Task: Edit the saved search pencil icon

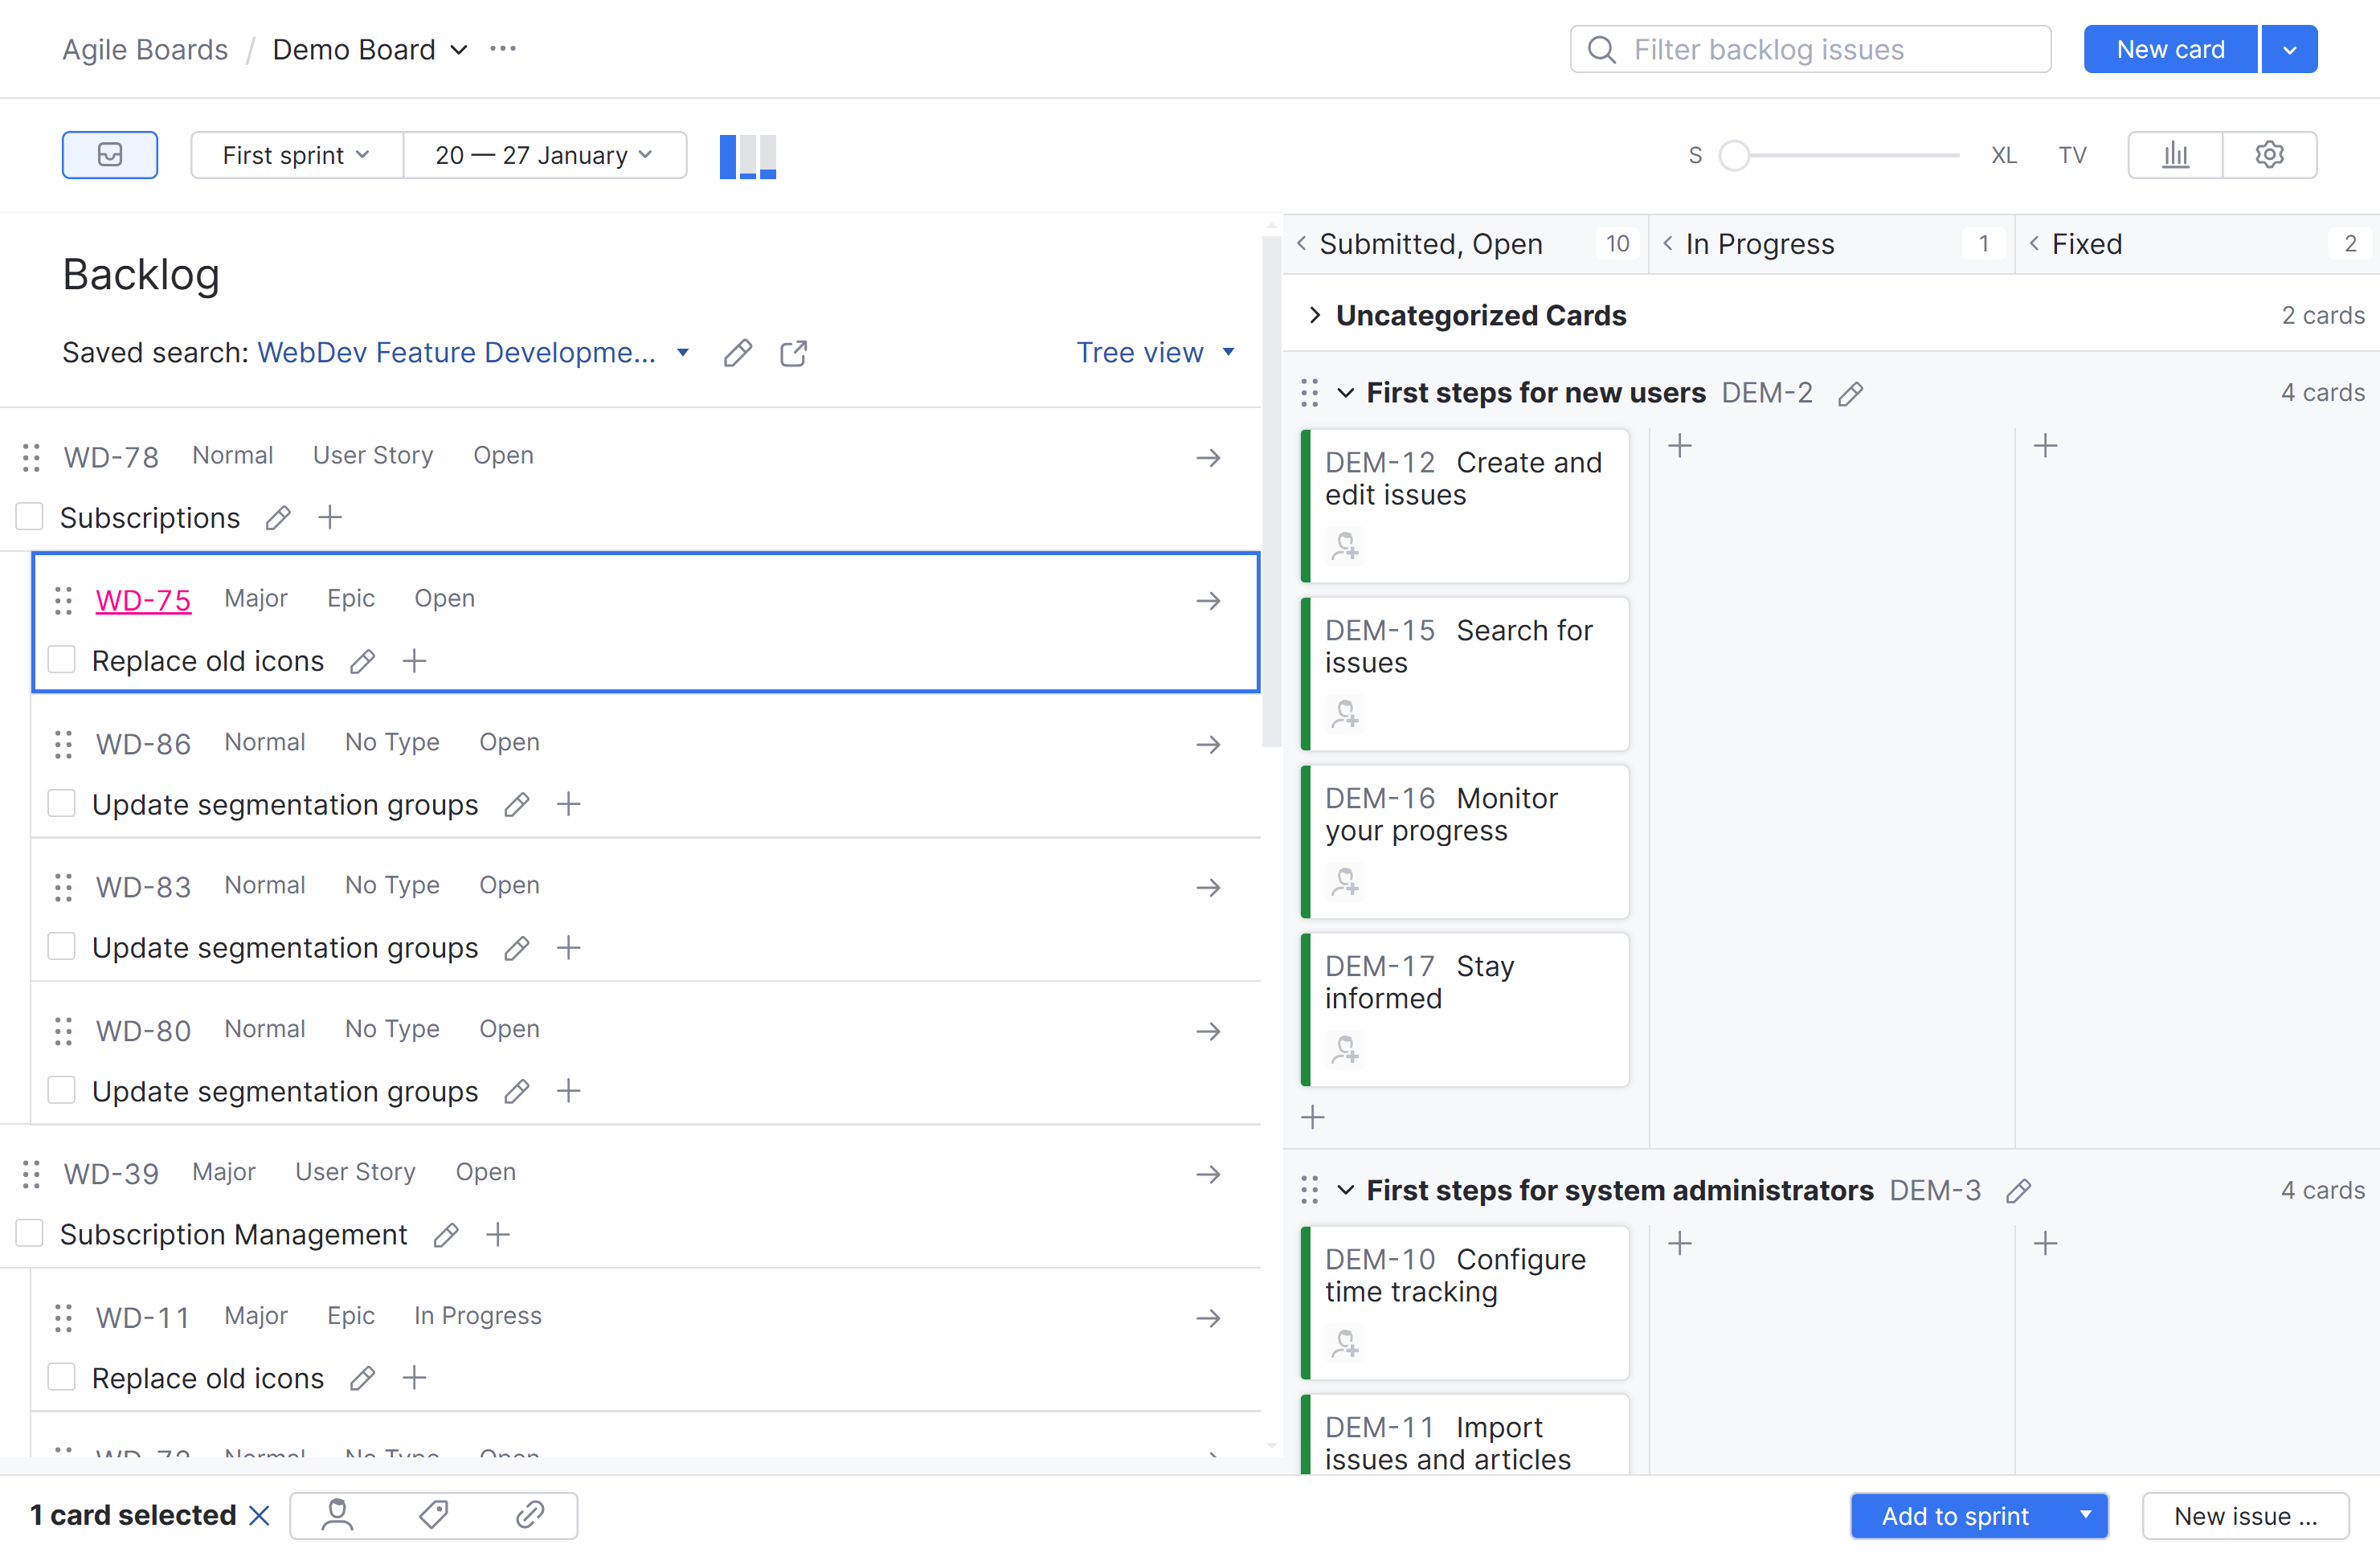Action: point(738,353)
